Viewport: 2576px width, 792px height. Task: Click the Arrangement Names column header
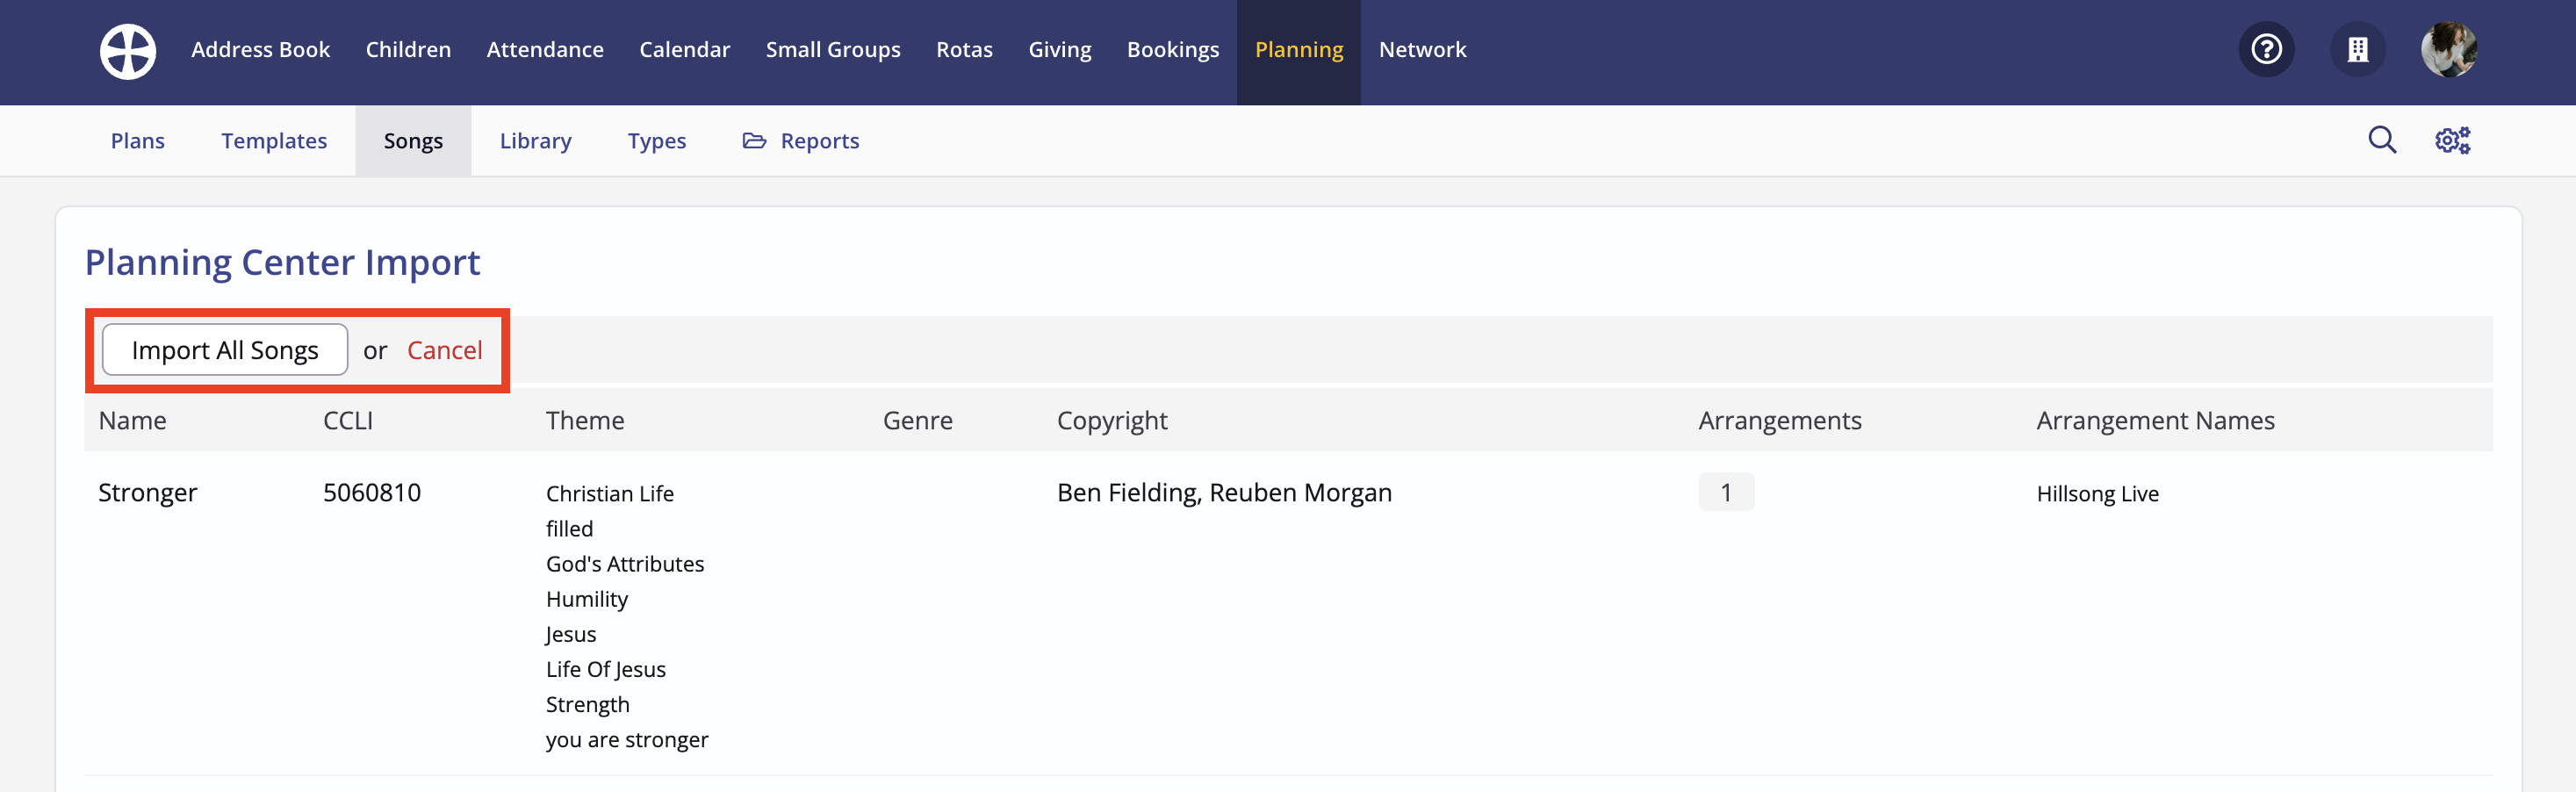coord(2155,420)
